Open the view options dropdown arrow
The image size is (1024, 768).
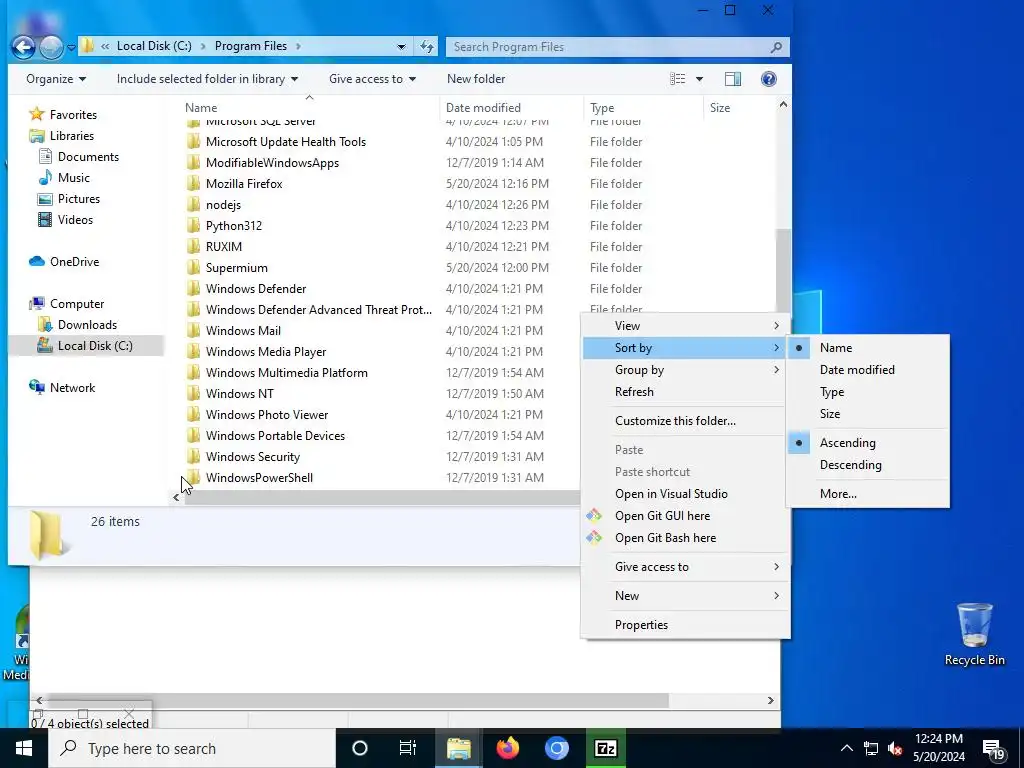point(699,79)
